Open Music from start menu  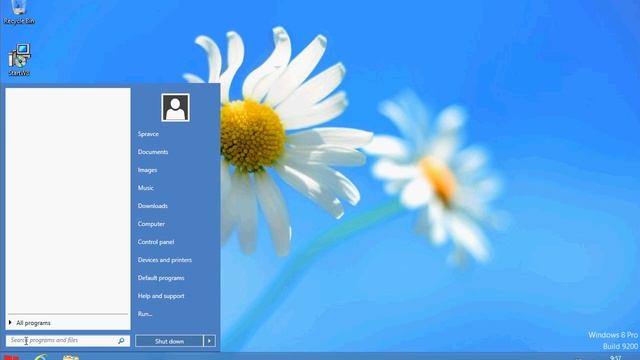(146, 188)
